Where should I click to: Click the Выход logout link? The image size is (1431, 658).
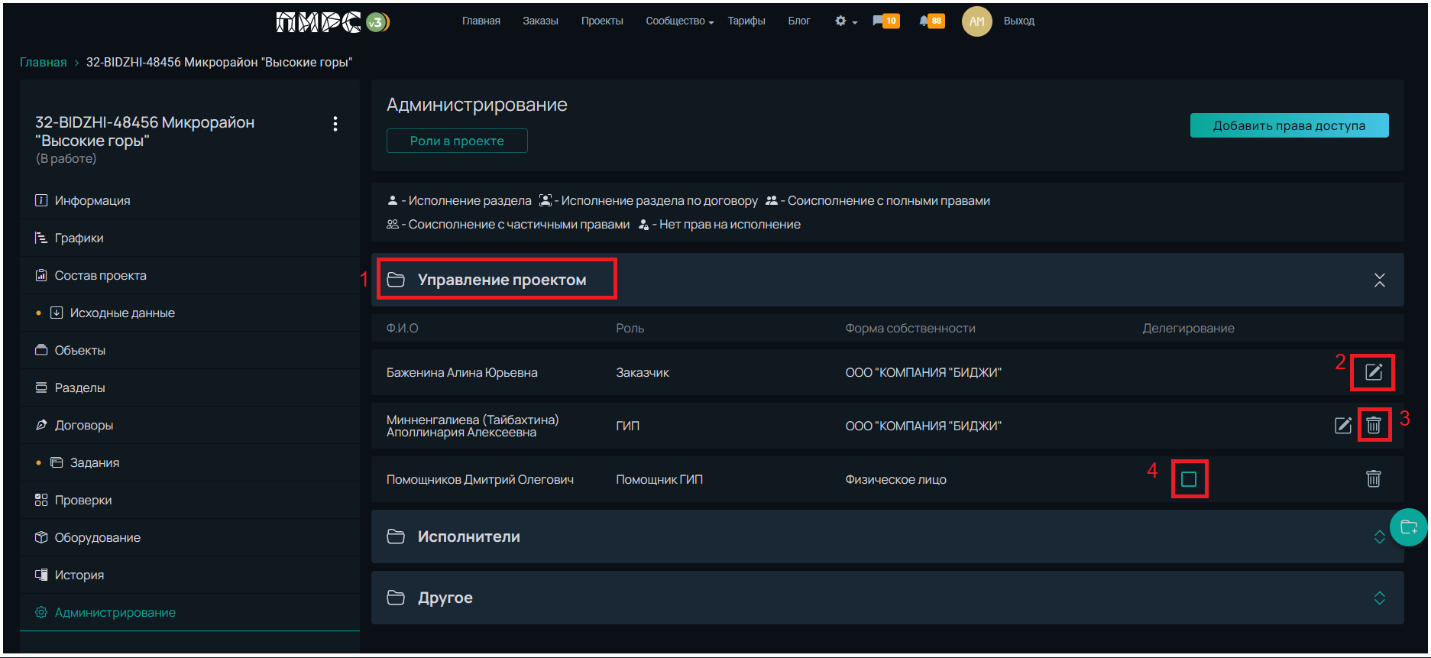(x=1019, y=21)
